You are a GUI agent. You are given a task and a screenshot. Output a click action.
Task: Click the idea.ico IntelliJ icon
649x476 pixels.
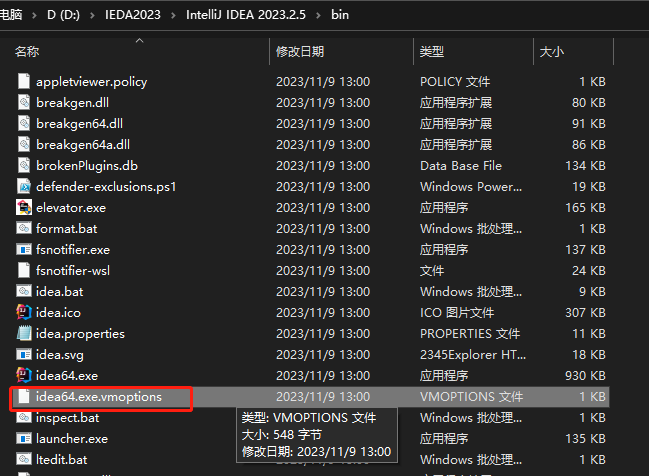24,313
